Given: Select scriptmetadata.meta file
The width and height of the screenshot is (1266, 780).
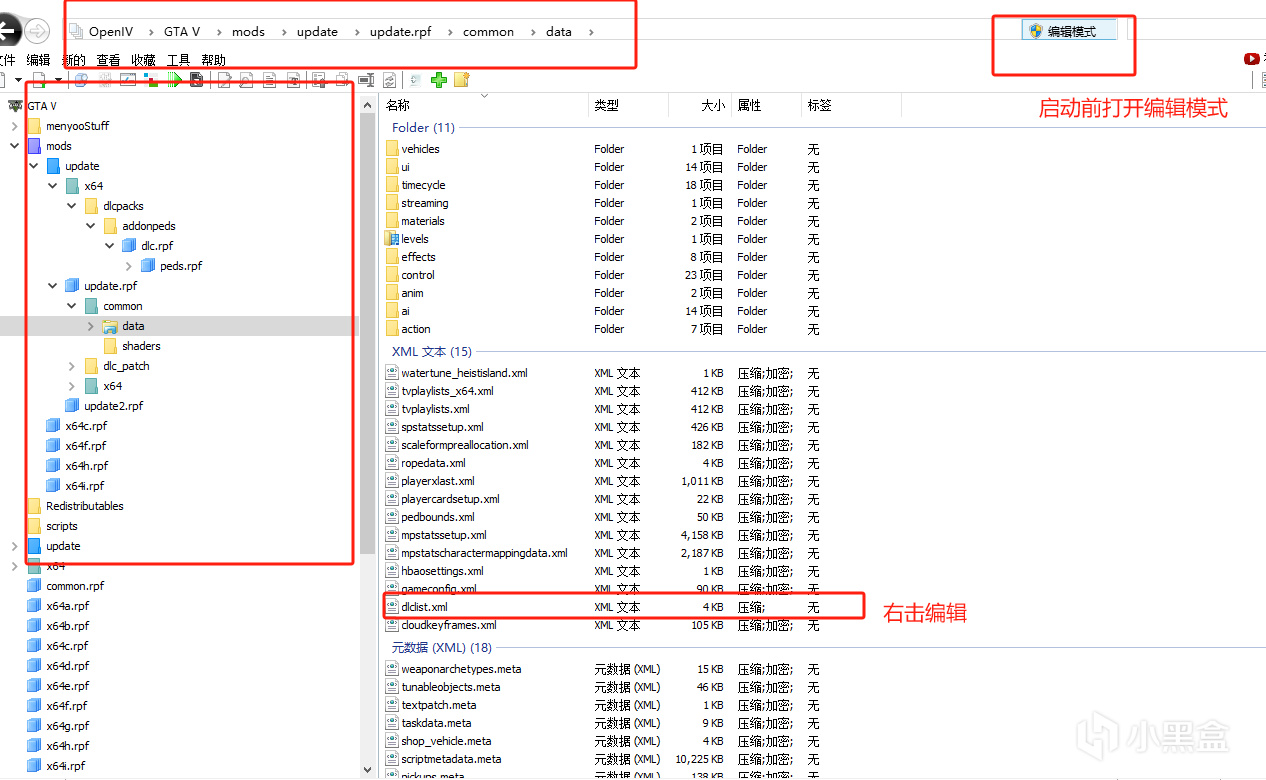Looking at the screenshot, I should [451, 759].
